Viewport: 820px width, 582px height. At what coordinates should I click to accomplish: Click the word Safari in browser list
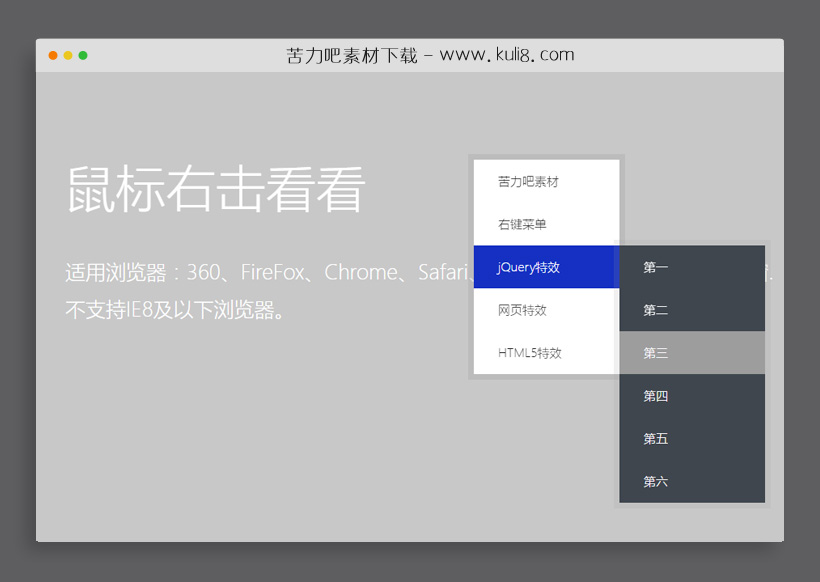point(442,273)
